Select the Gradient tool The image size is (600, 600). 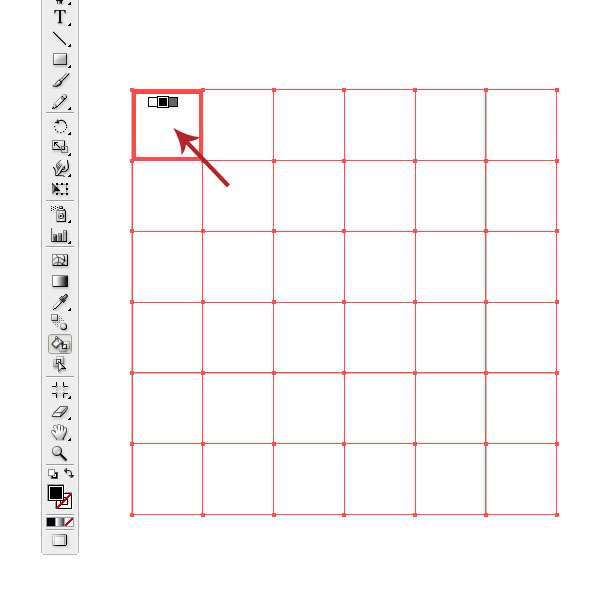[60, 281]
